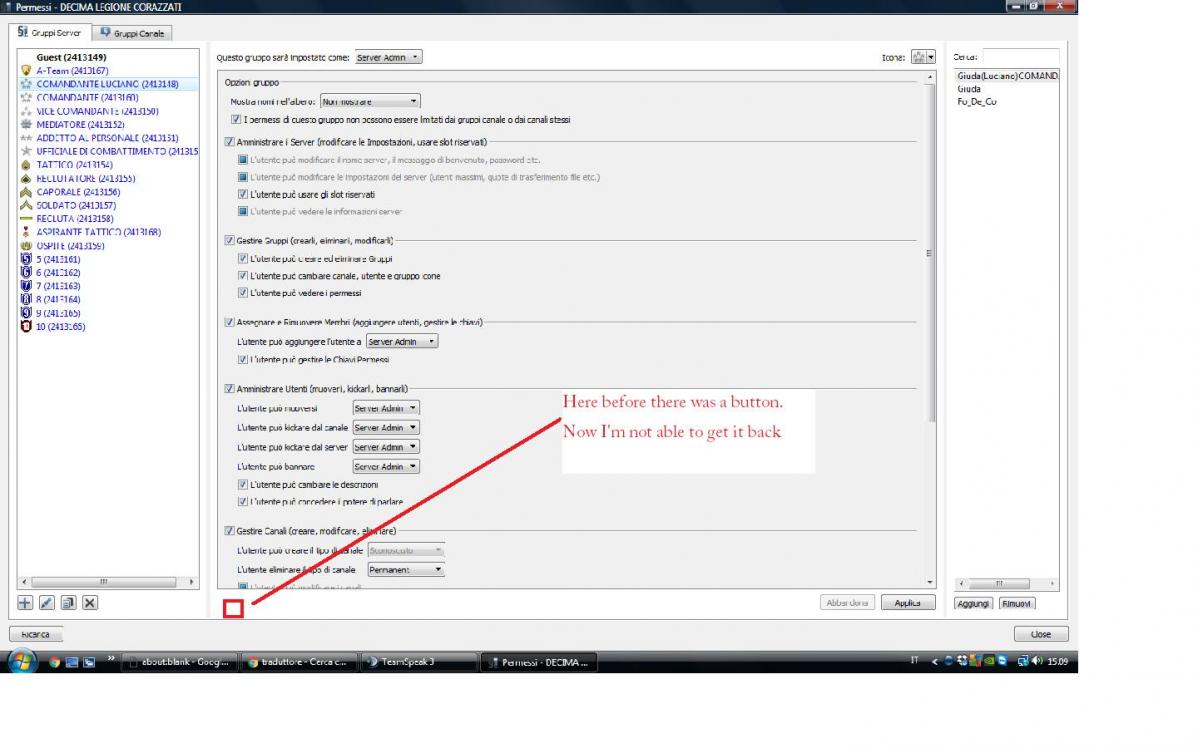
Task: Open the Server Admin group type dropdown at top
Action: click(389, 58)
